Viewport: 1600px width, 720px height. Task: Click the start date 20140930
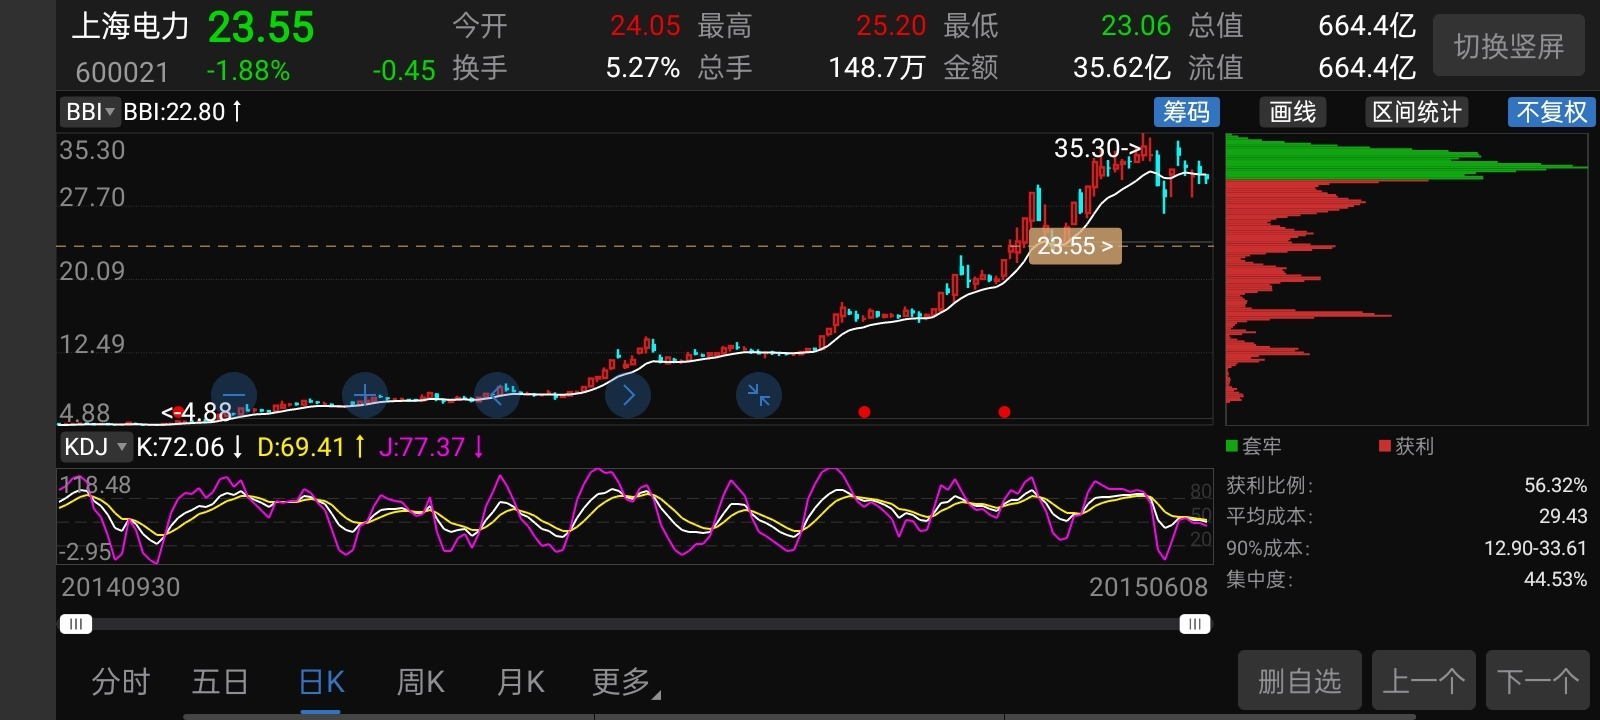pos(121,587)
